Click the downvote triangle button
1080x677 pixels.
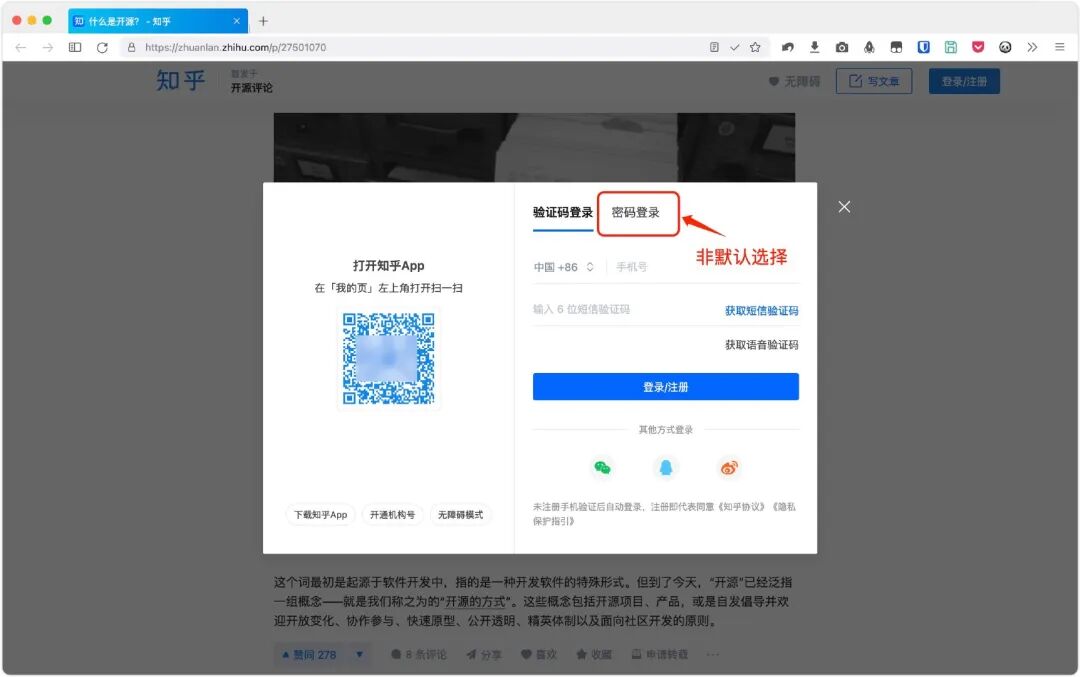point(360,655)
